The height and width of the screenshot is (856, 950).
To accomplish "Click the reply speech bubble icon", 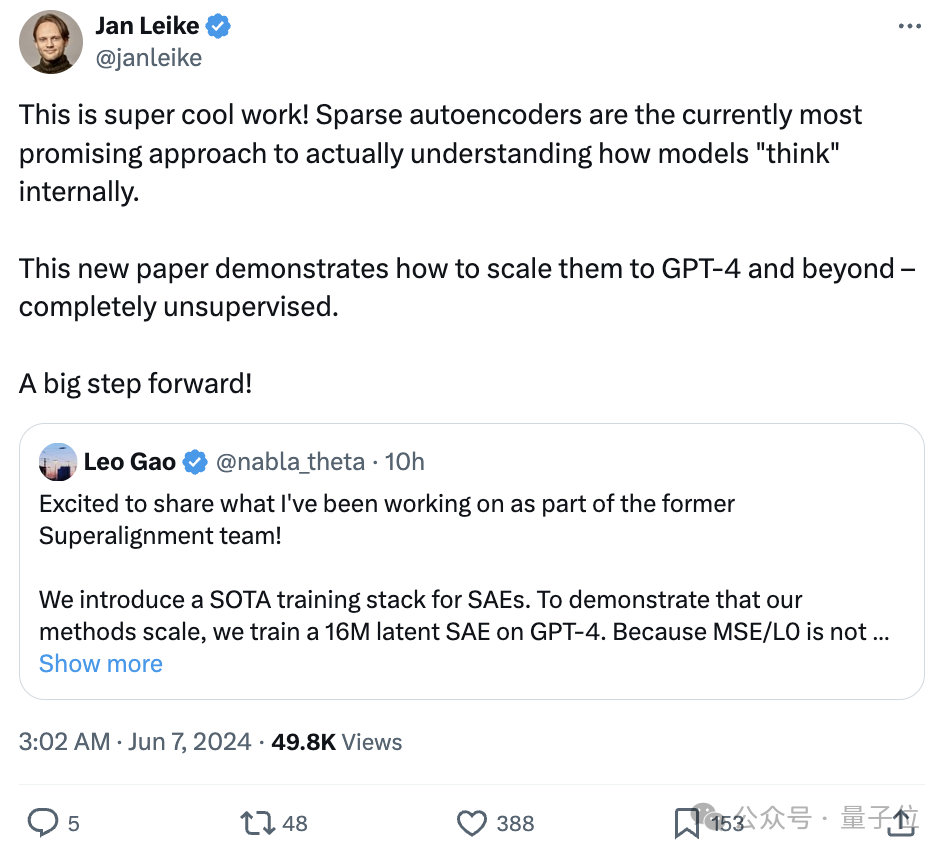I will pyautogui.click(x=43, y=823).
